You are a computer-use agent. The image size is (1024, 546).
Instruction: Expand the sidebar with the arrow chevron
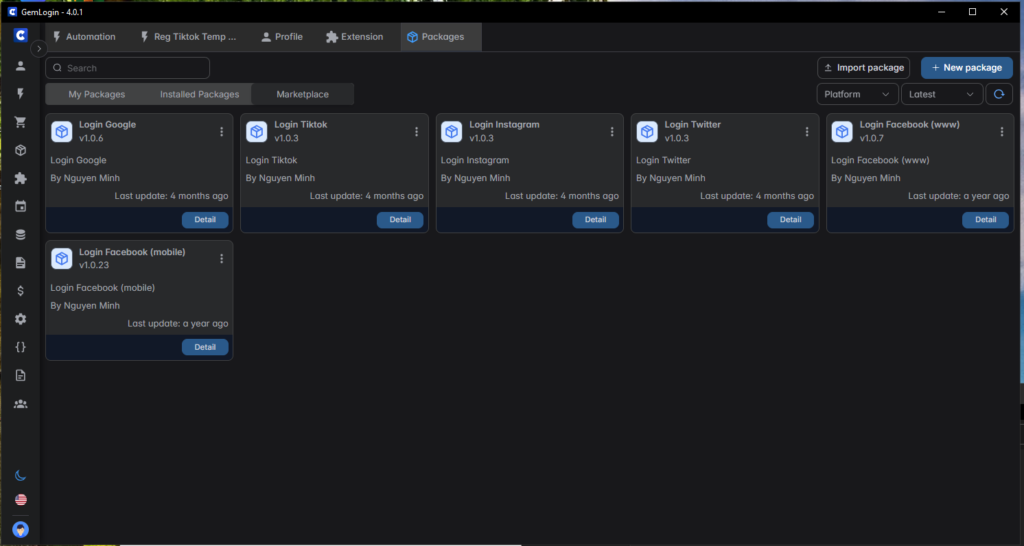[x=39, y=48]
